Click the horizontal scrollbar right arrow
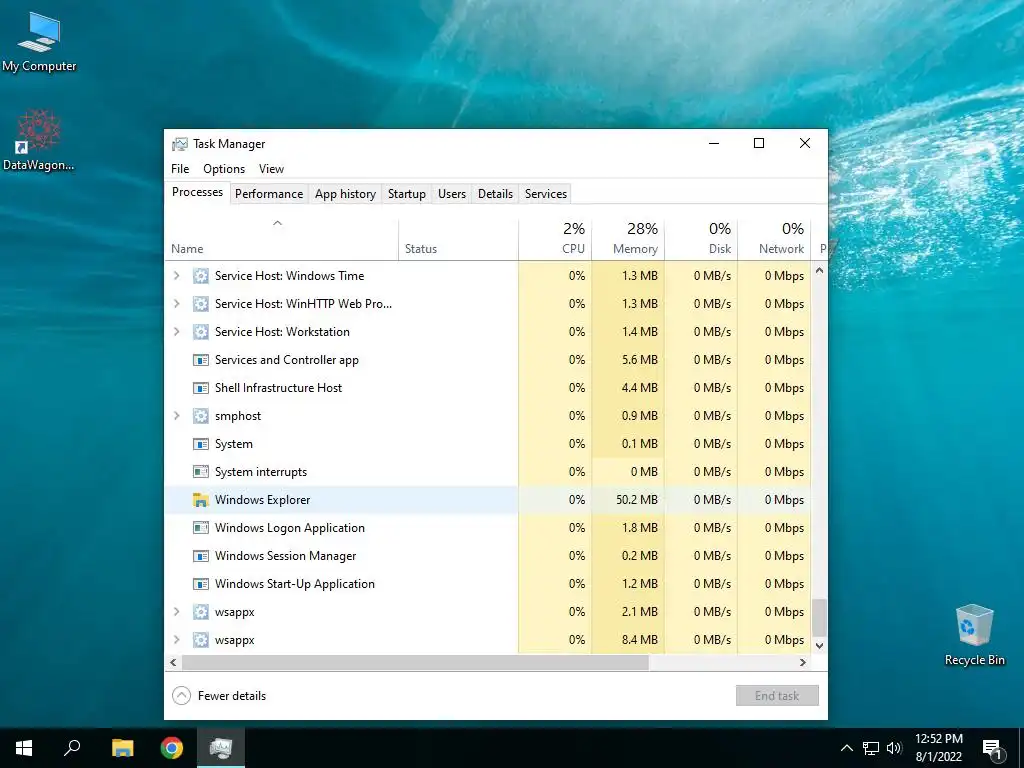 point(803,662)
